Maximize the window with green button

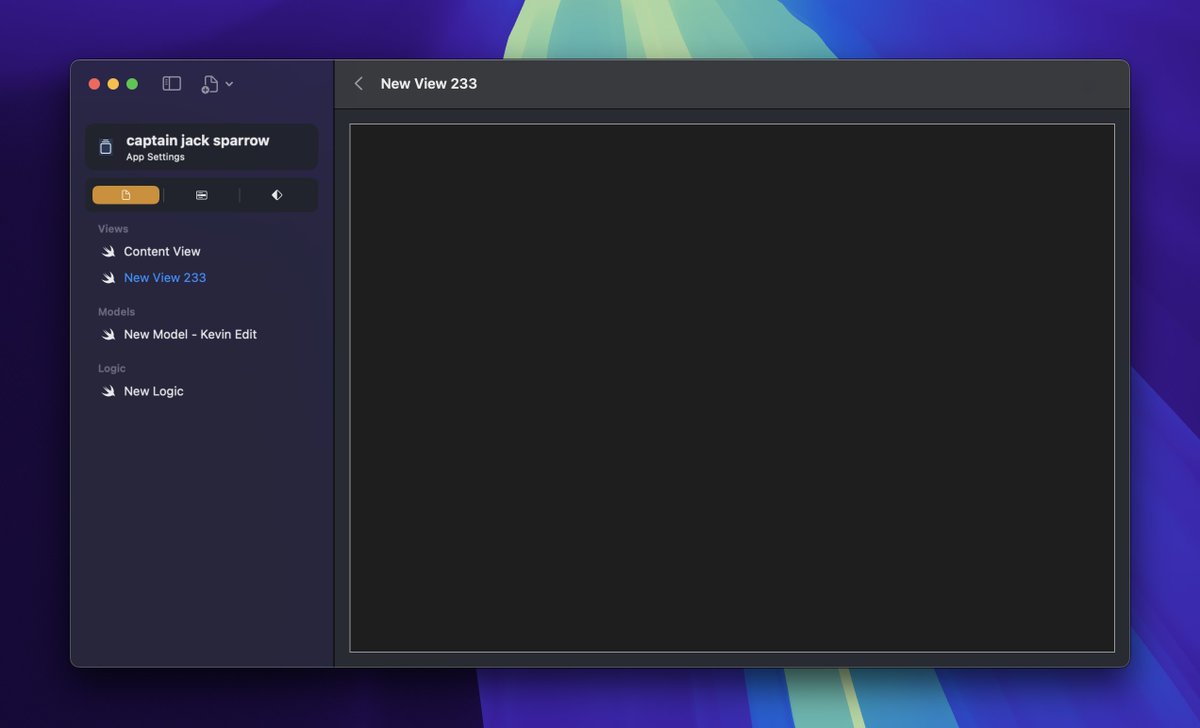pyautogui.click(x=132, y=84)
